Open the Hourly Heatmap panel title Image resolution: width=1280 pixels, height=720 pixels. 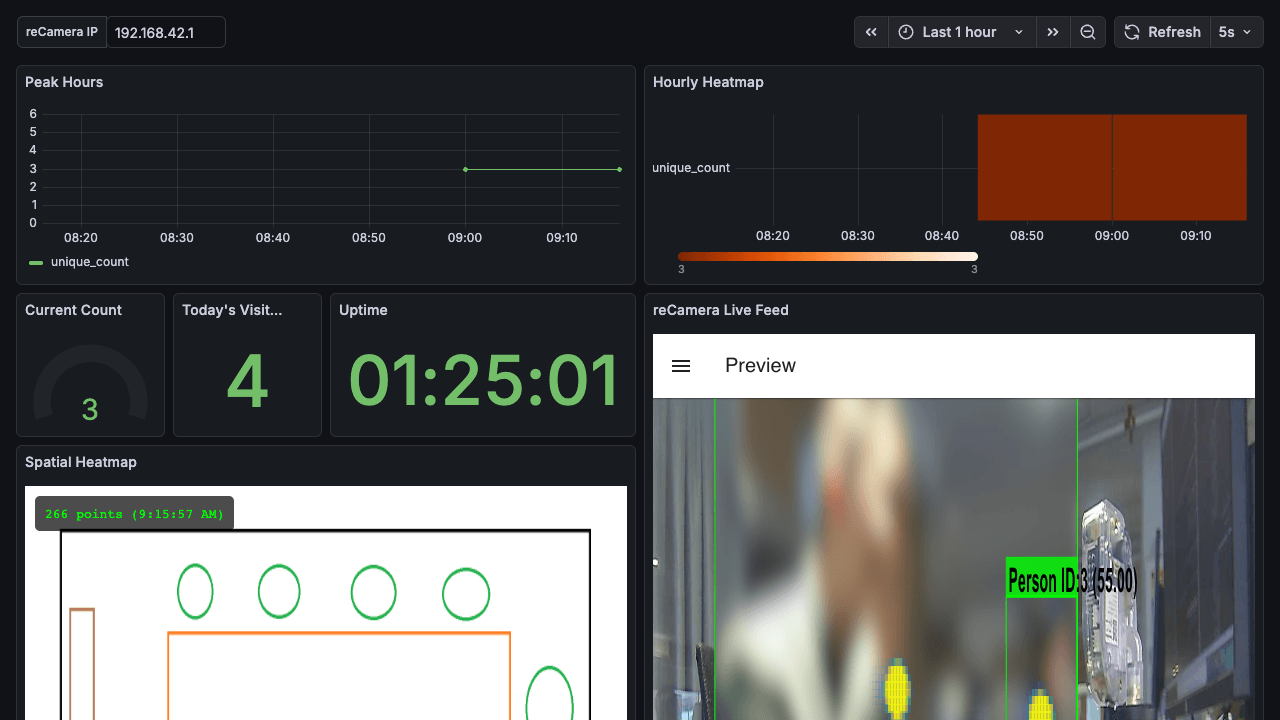click(708, 82)
